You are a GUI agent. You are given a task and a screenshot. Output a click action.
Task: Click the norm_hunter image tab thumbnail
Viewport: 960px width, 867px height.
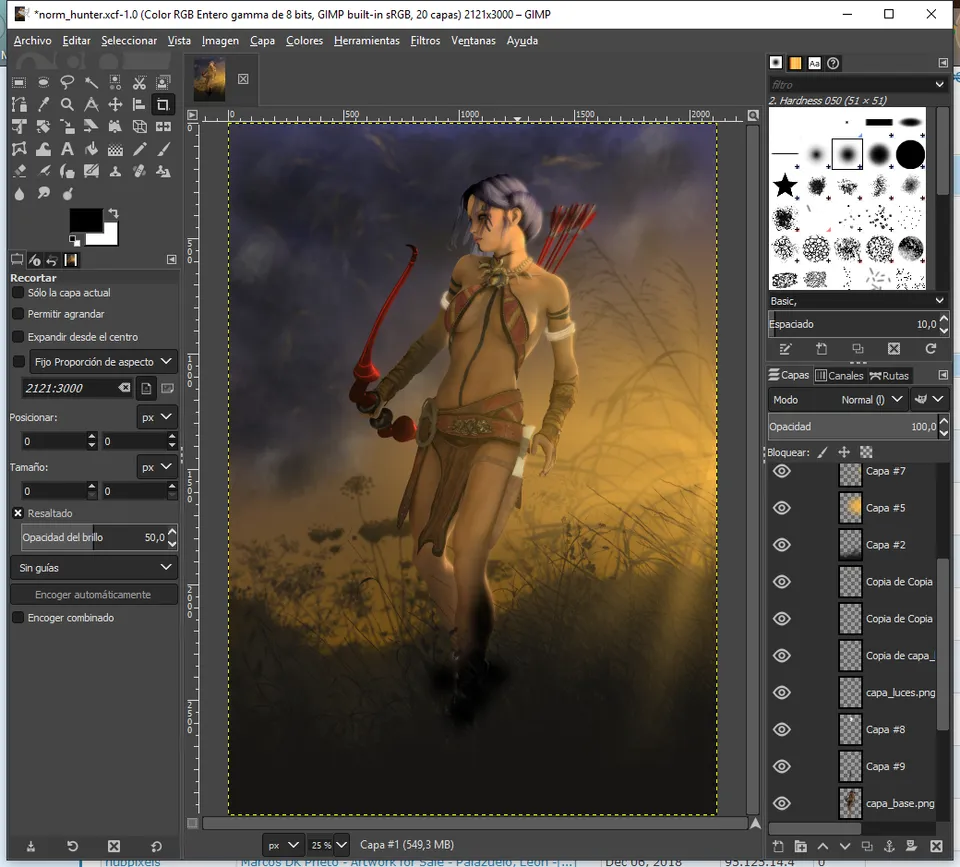click(x=209, y=79)
